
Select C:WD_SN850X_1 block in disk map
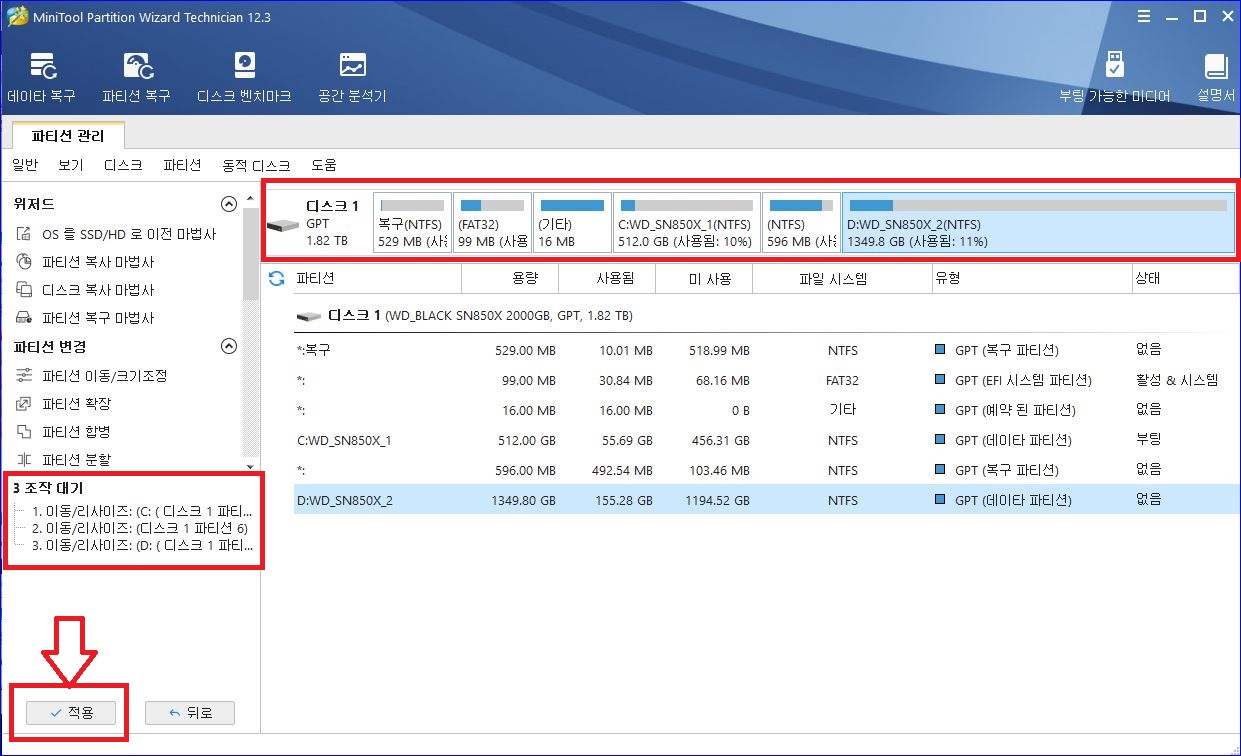click(685, 222)
